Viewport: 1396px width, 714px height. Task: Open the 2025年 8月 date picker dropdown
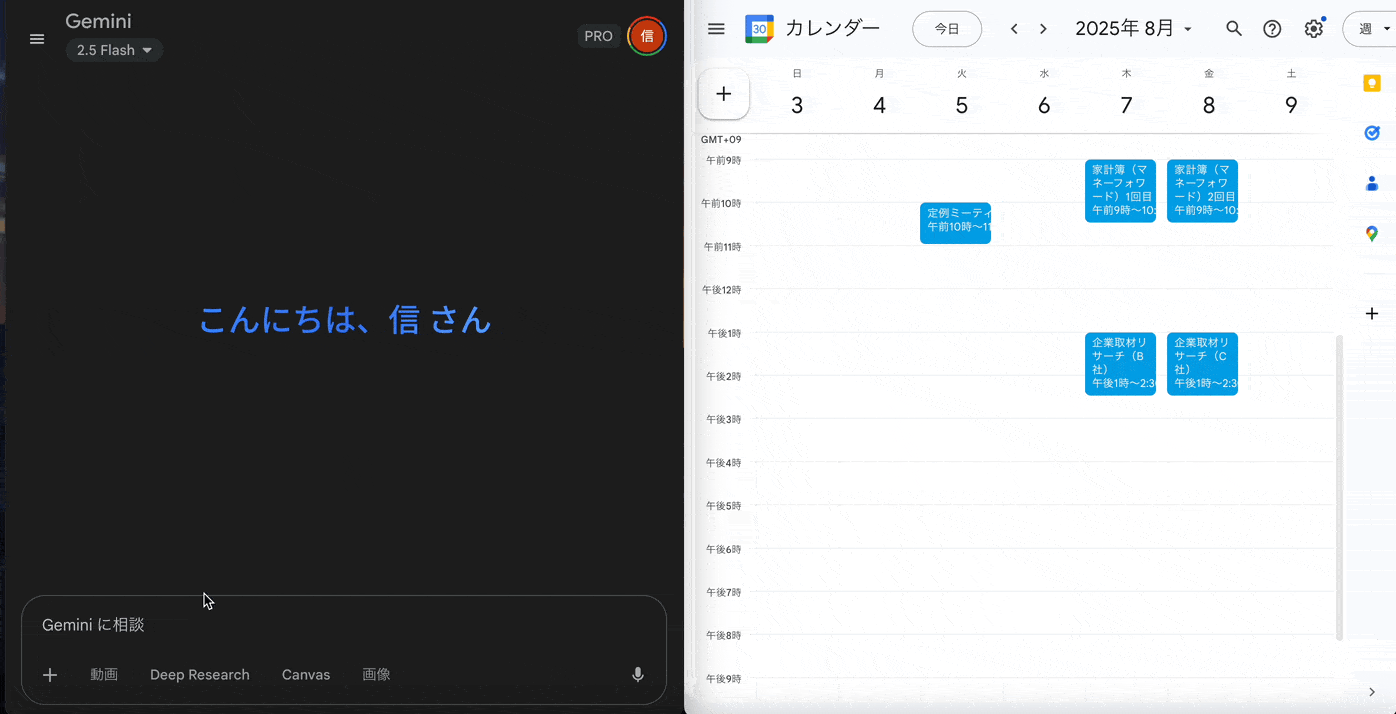click(x=1133, y=29)
